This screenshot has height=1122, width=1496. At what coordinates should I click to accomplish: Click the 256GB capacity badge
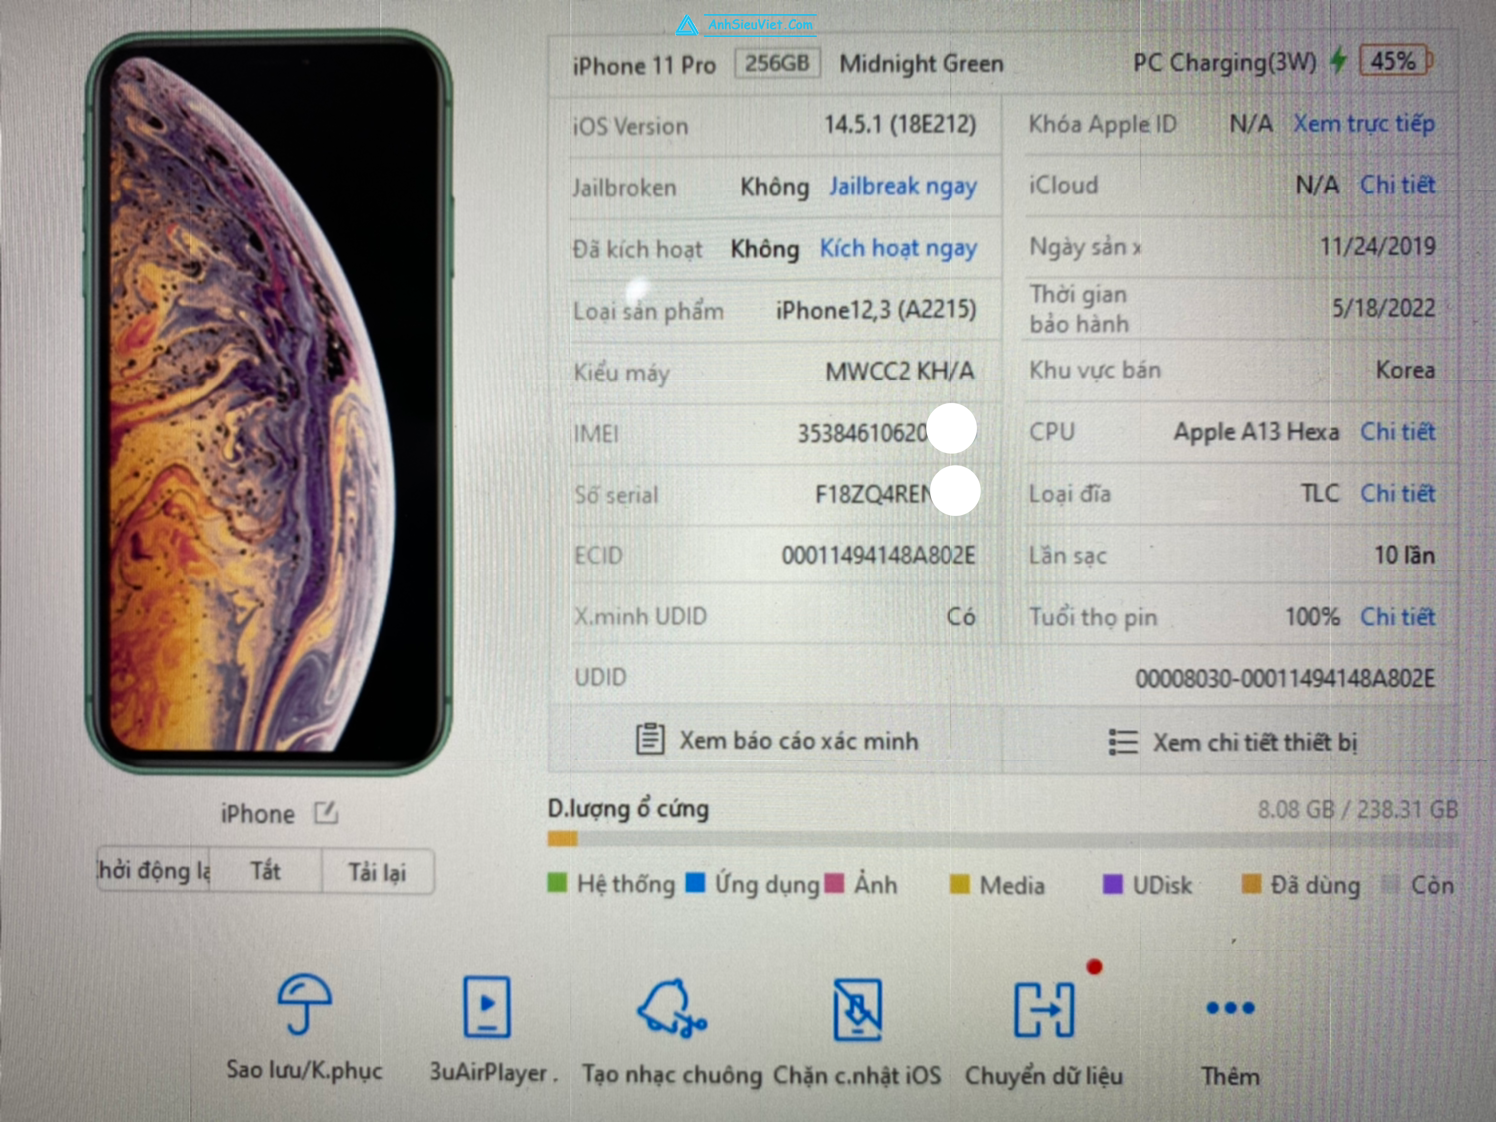(777, 63)
